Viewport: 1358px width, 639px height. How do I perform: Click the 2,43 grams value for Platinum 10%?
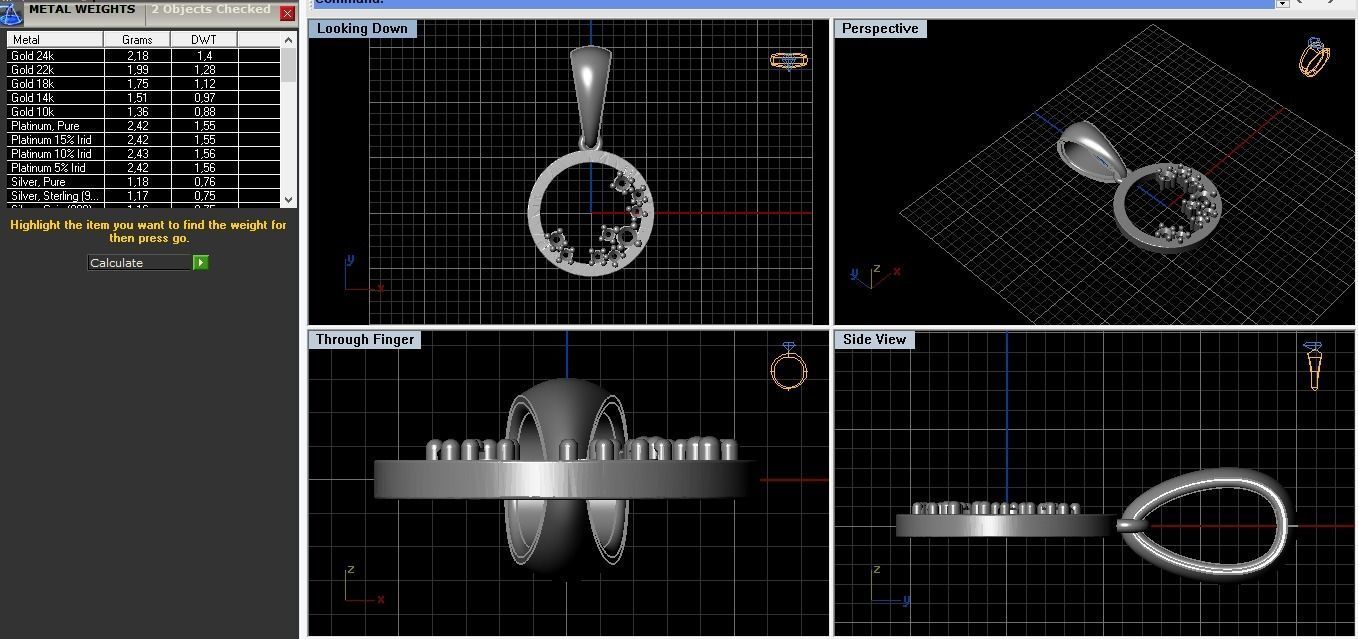[138, 154]
